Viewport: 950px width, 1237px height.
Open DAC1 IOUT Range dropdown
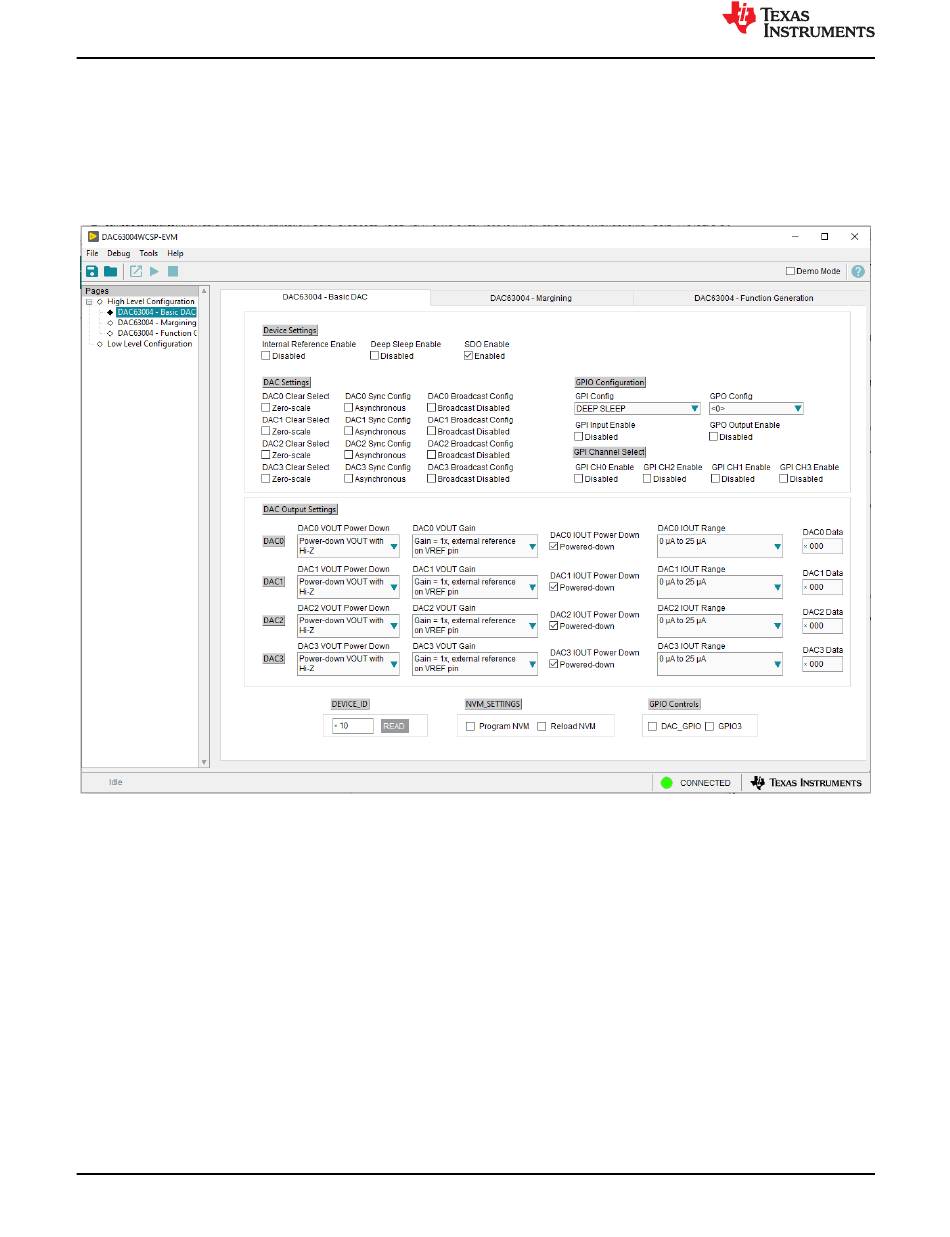click(x=719, y=586)
